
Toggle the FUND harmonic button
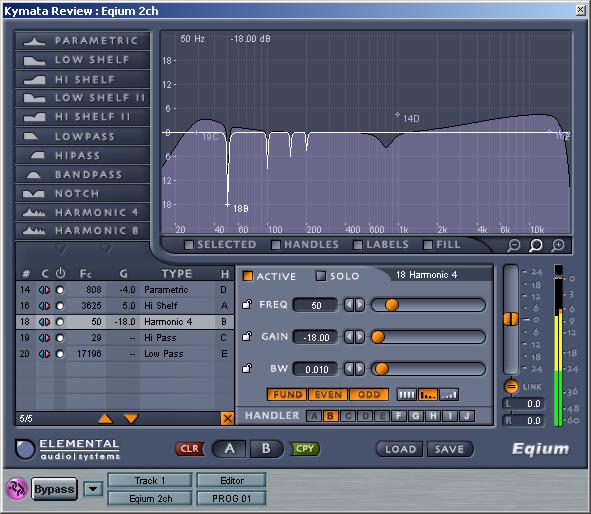[x=288, y=395]
